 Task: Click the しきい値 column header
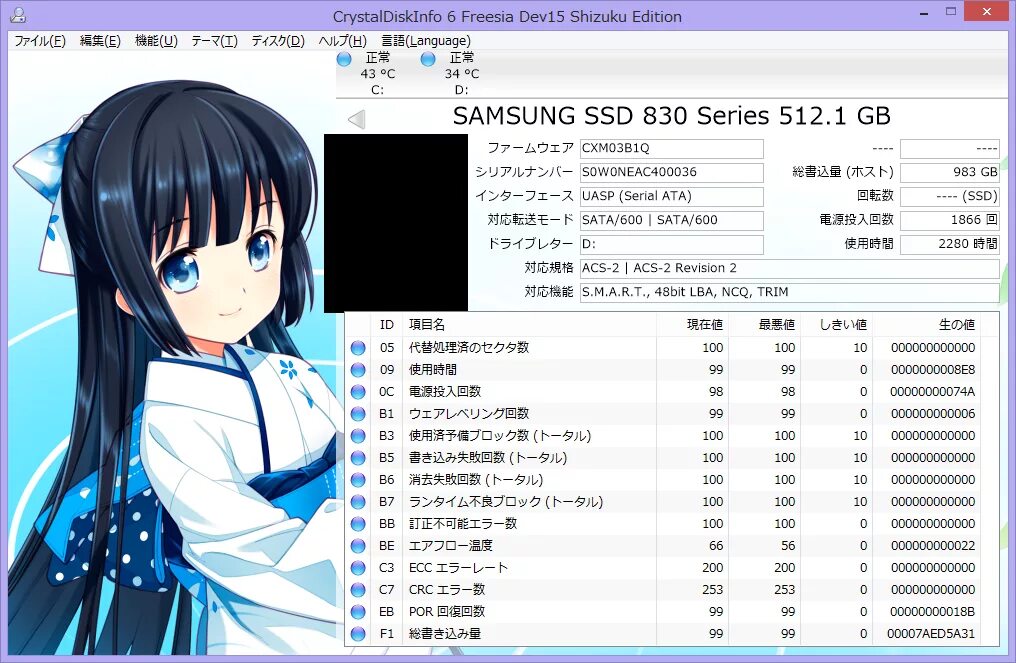837,325
